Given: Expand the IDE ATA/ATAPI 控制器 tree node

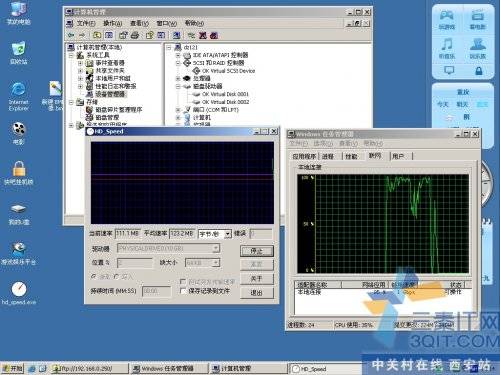Looking at the screenshot, I should [x=178, y=55].
